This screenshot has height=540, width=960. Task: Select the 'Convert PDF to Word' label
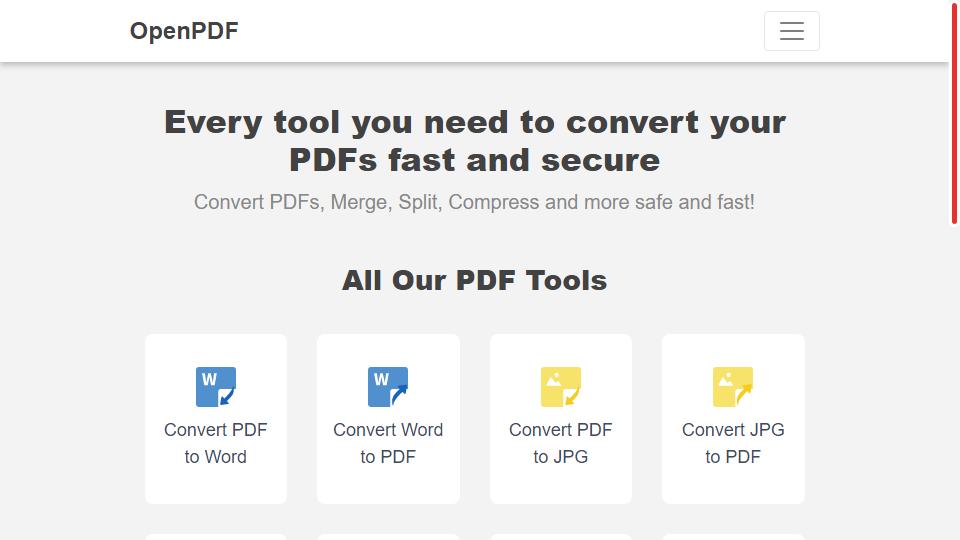(216, 443)
